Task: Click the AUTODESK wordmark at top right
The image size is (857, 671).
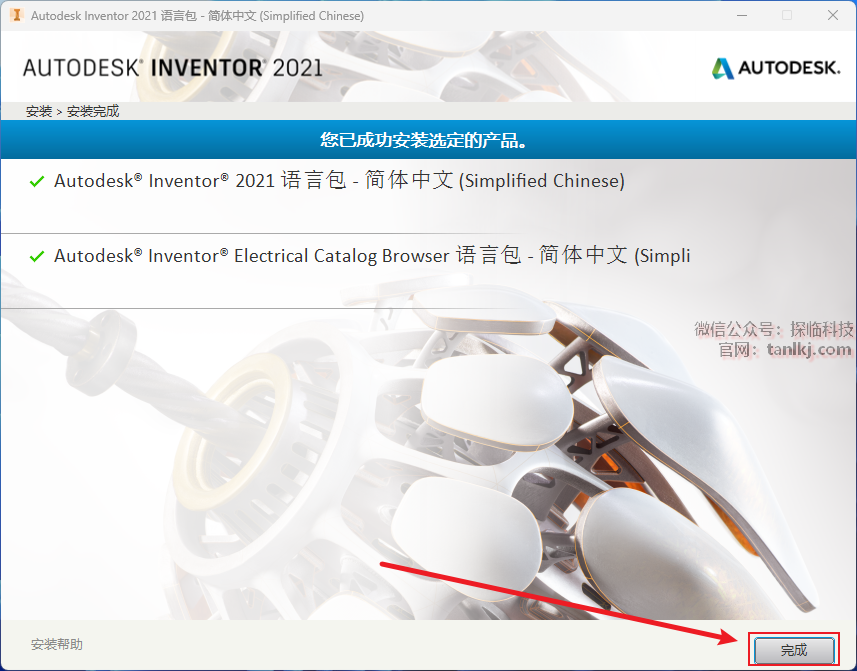Action: coord(789,68)
